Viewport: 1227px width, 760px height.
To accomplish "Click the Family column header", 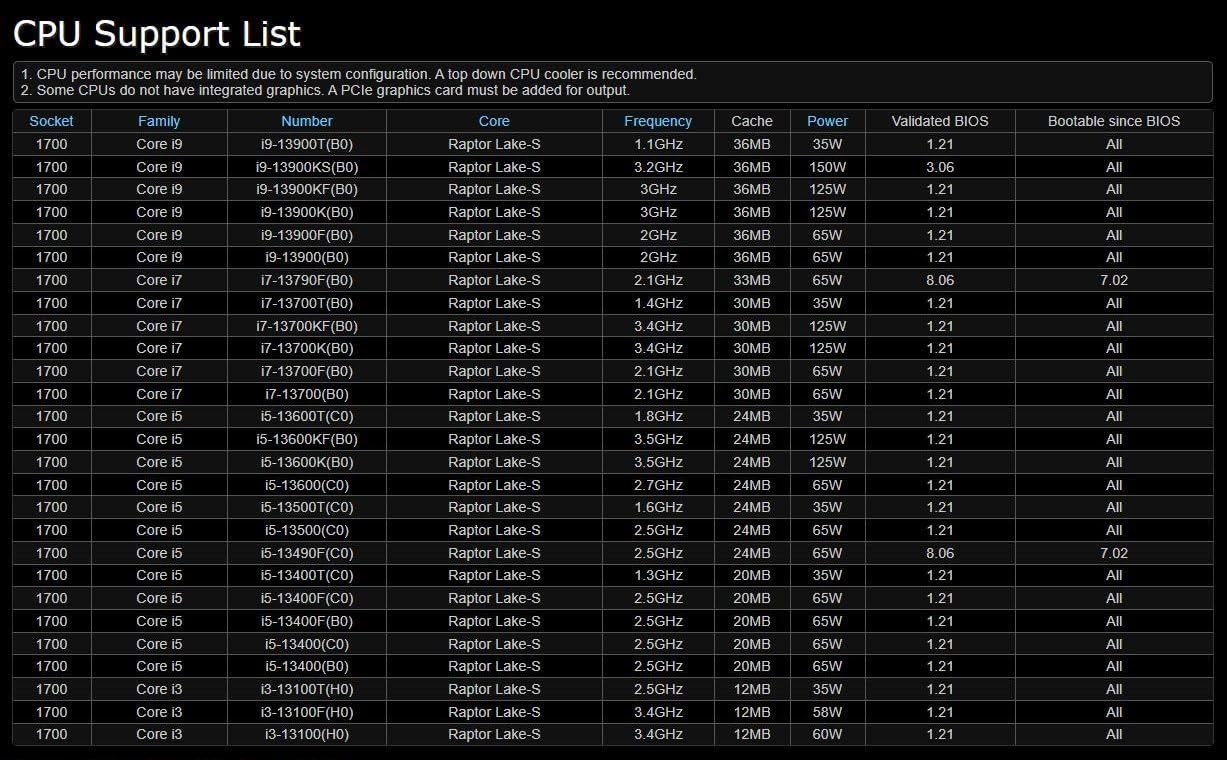I will (159, 121).
